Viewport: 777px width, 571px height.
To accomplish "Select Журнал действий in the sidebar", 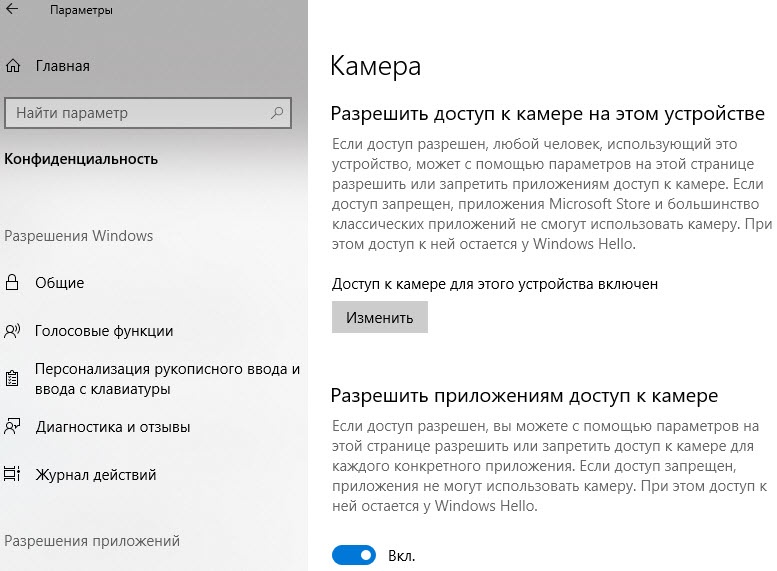I will tap(95, 475).
